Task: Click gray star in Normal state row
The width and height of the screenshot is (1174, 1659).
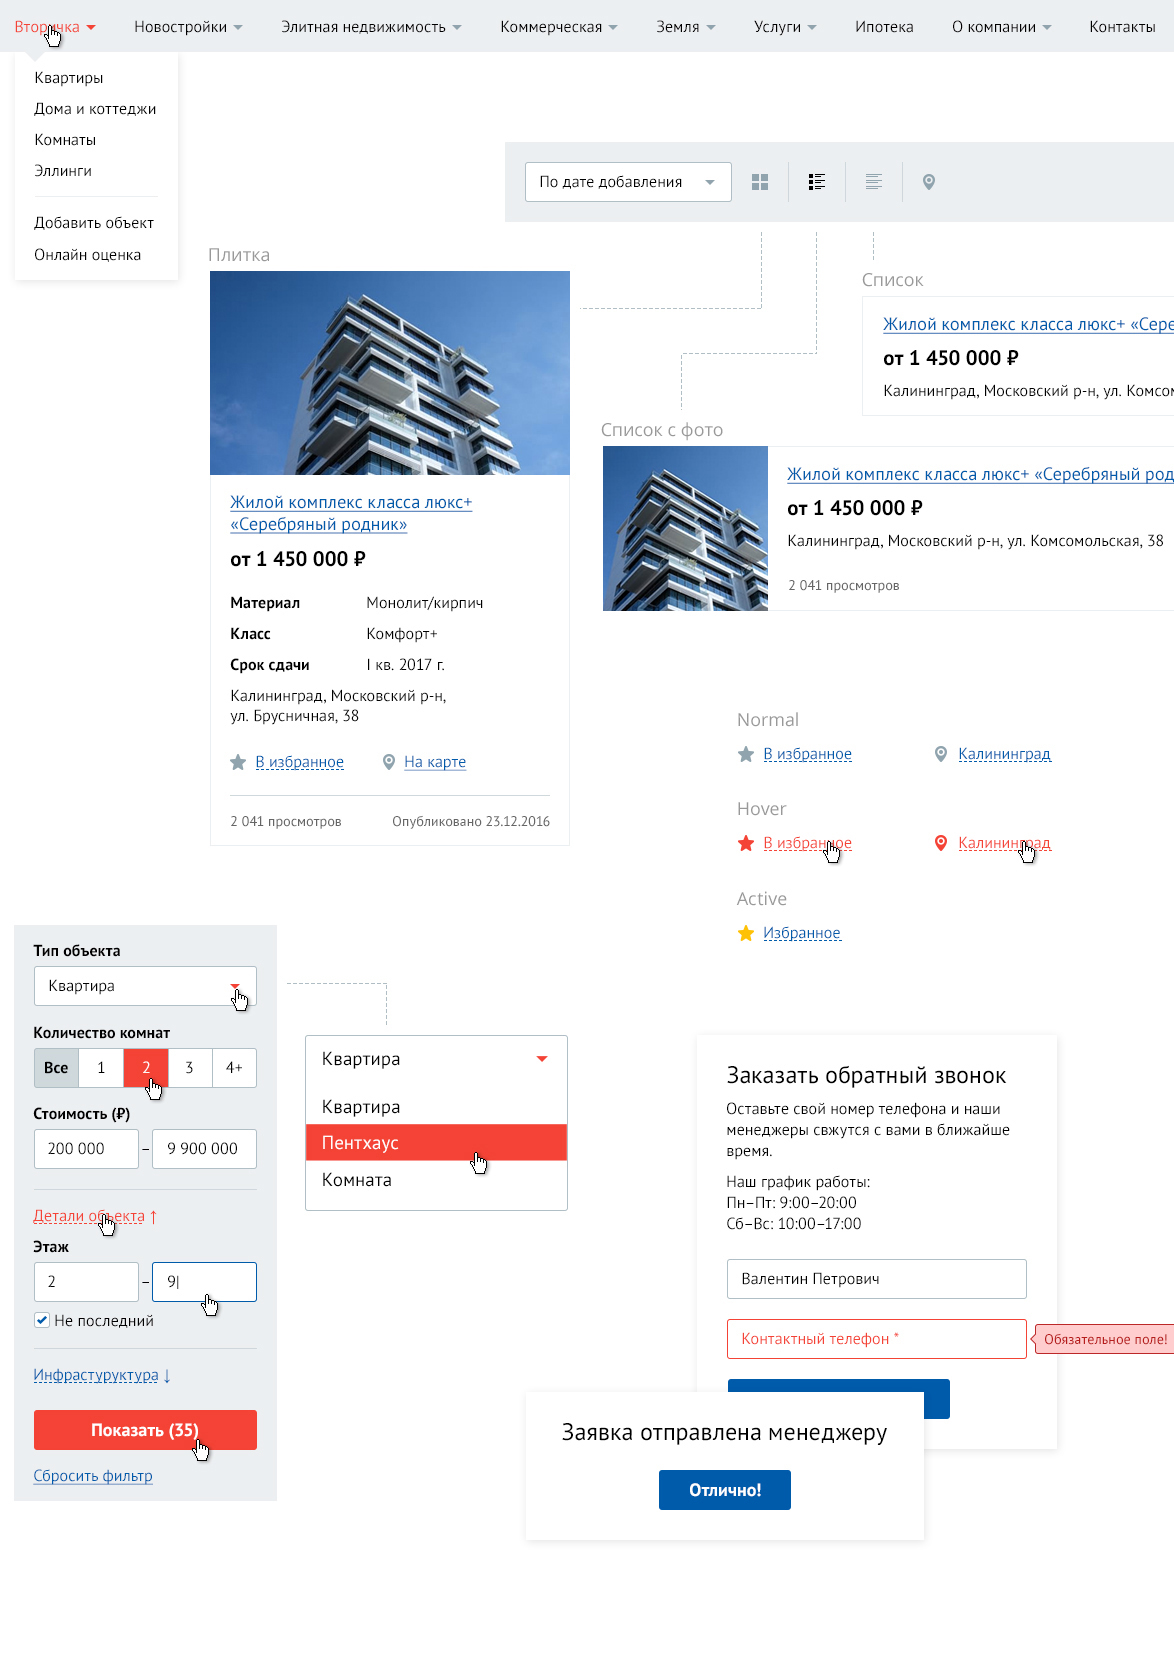Action: (x=746, y=754)
